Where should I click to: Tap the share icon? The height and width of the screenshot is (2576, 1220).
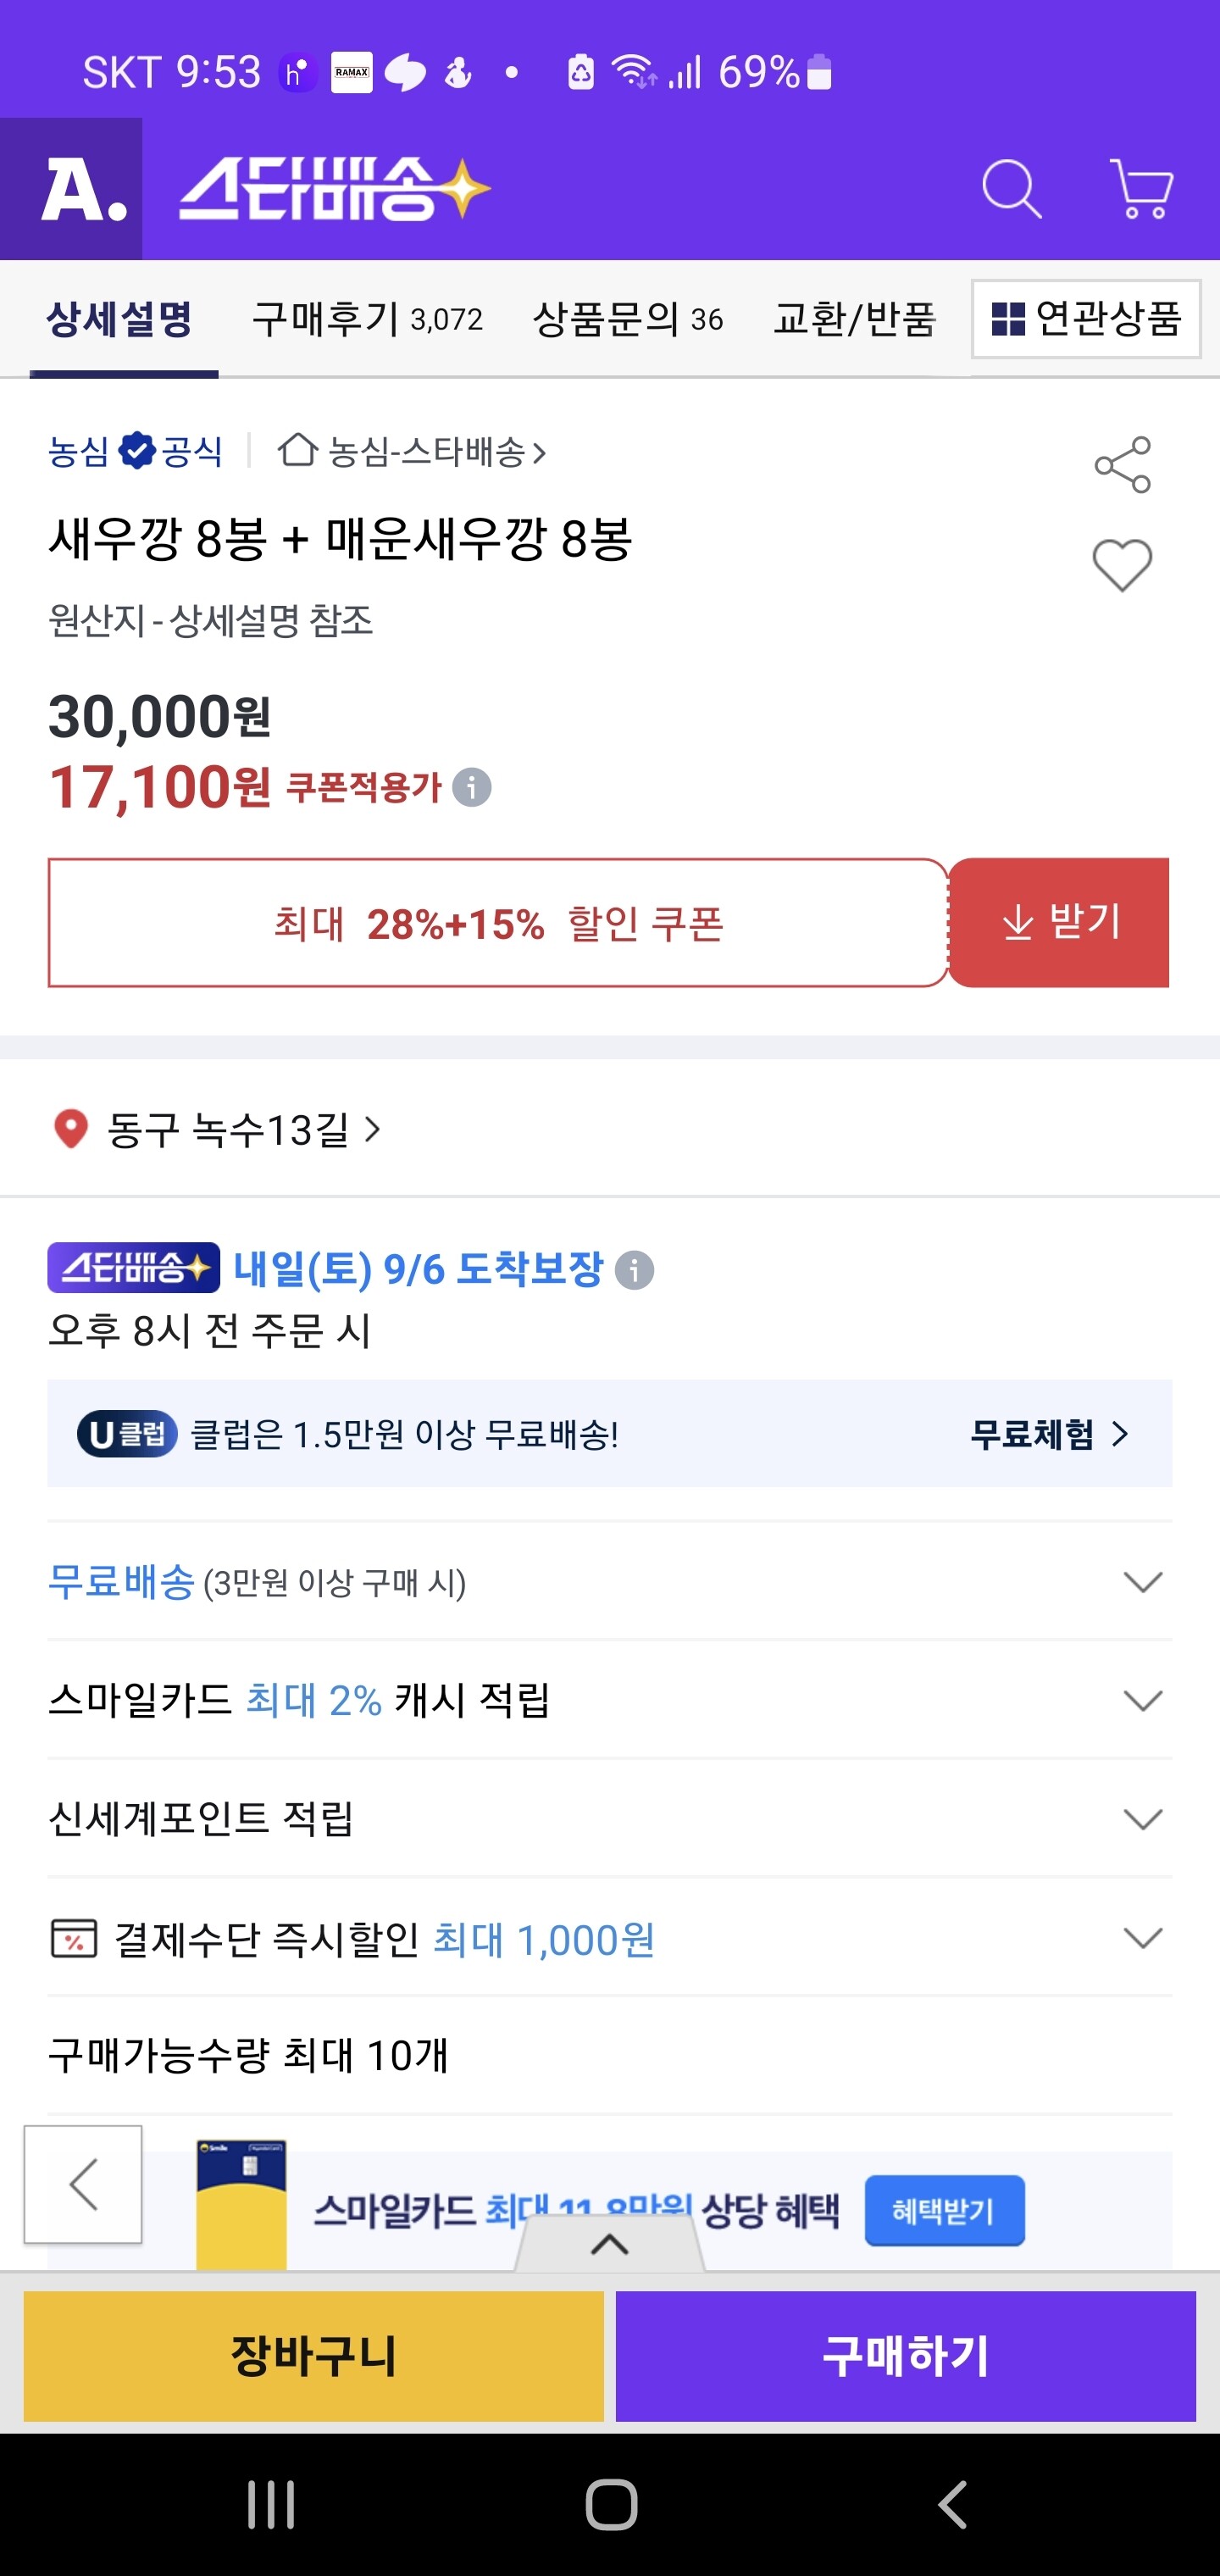(1122, 465)
